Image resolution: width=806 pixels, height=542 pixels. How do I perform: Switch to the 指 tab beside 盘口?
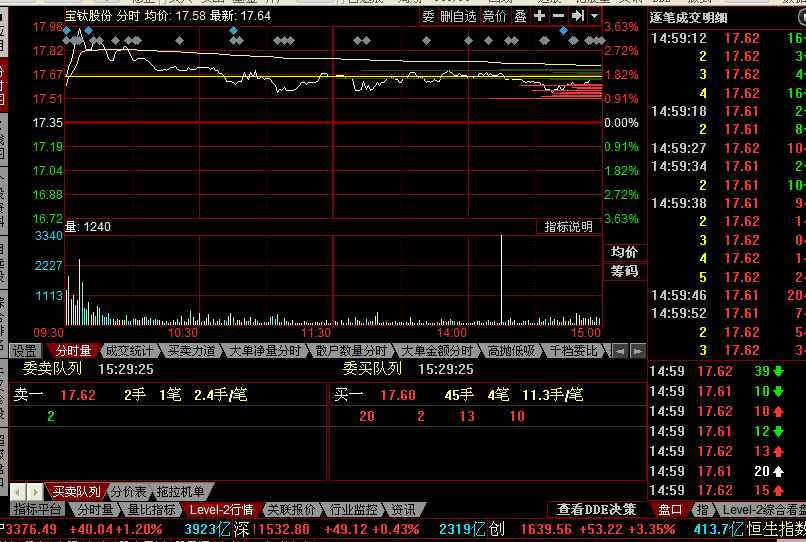click(703, 510)
